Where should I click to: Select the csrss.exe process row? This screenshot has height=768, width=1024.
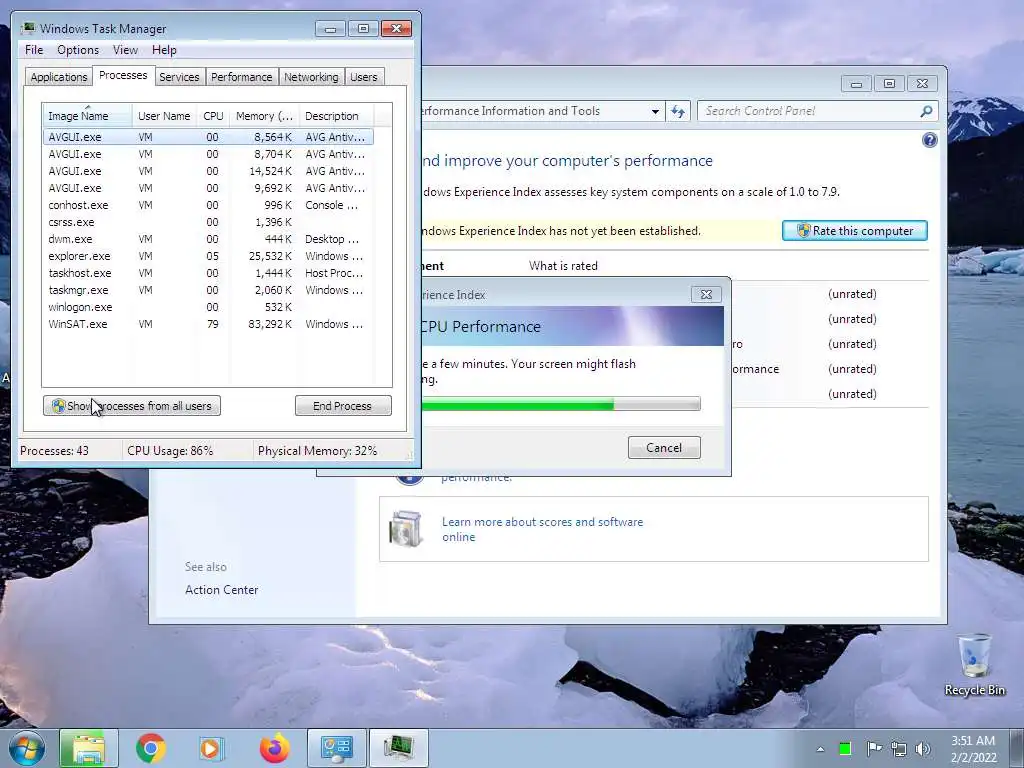click(x=208, y=222)
